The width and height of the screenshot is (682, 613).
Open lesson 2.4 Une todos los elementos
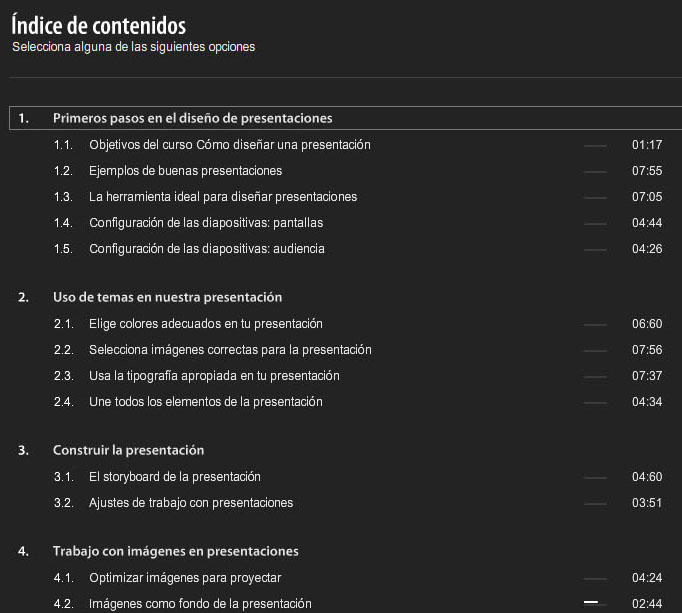[205, 402]
